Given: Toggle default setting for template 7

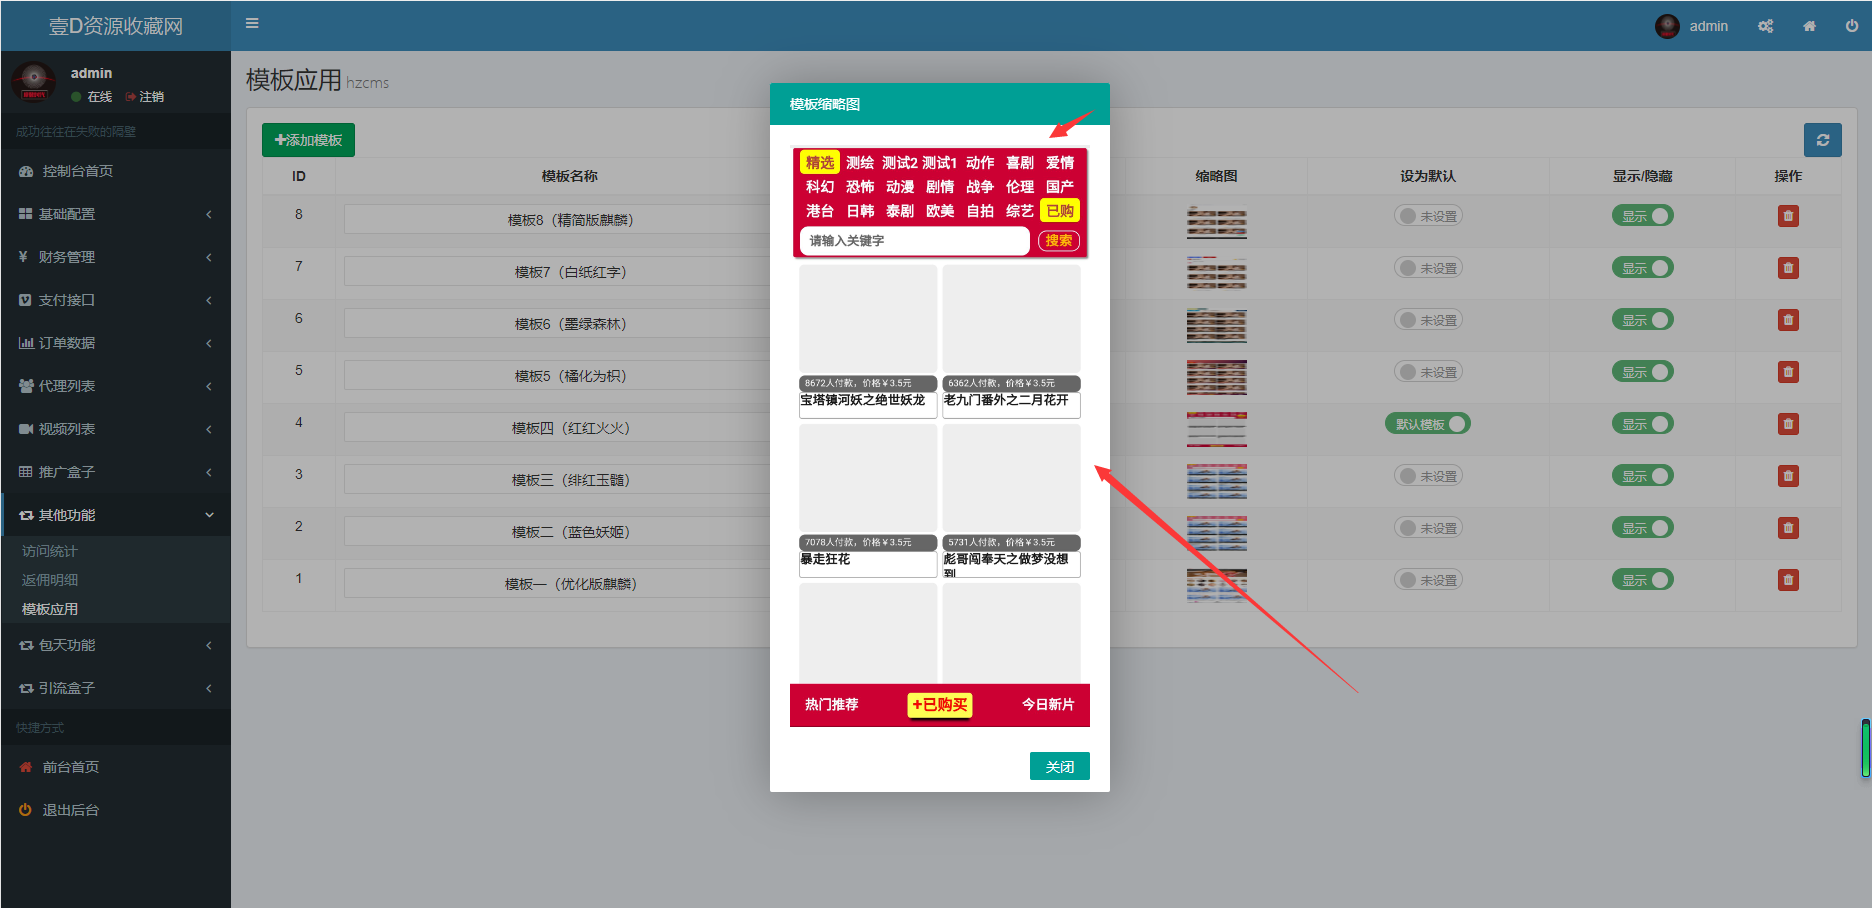Looking at the screenshot, I should 1428,268.
